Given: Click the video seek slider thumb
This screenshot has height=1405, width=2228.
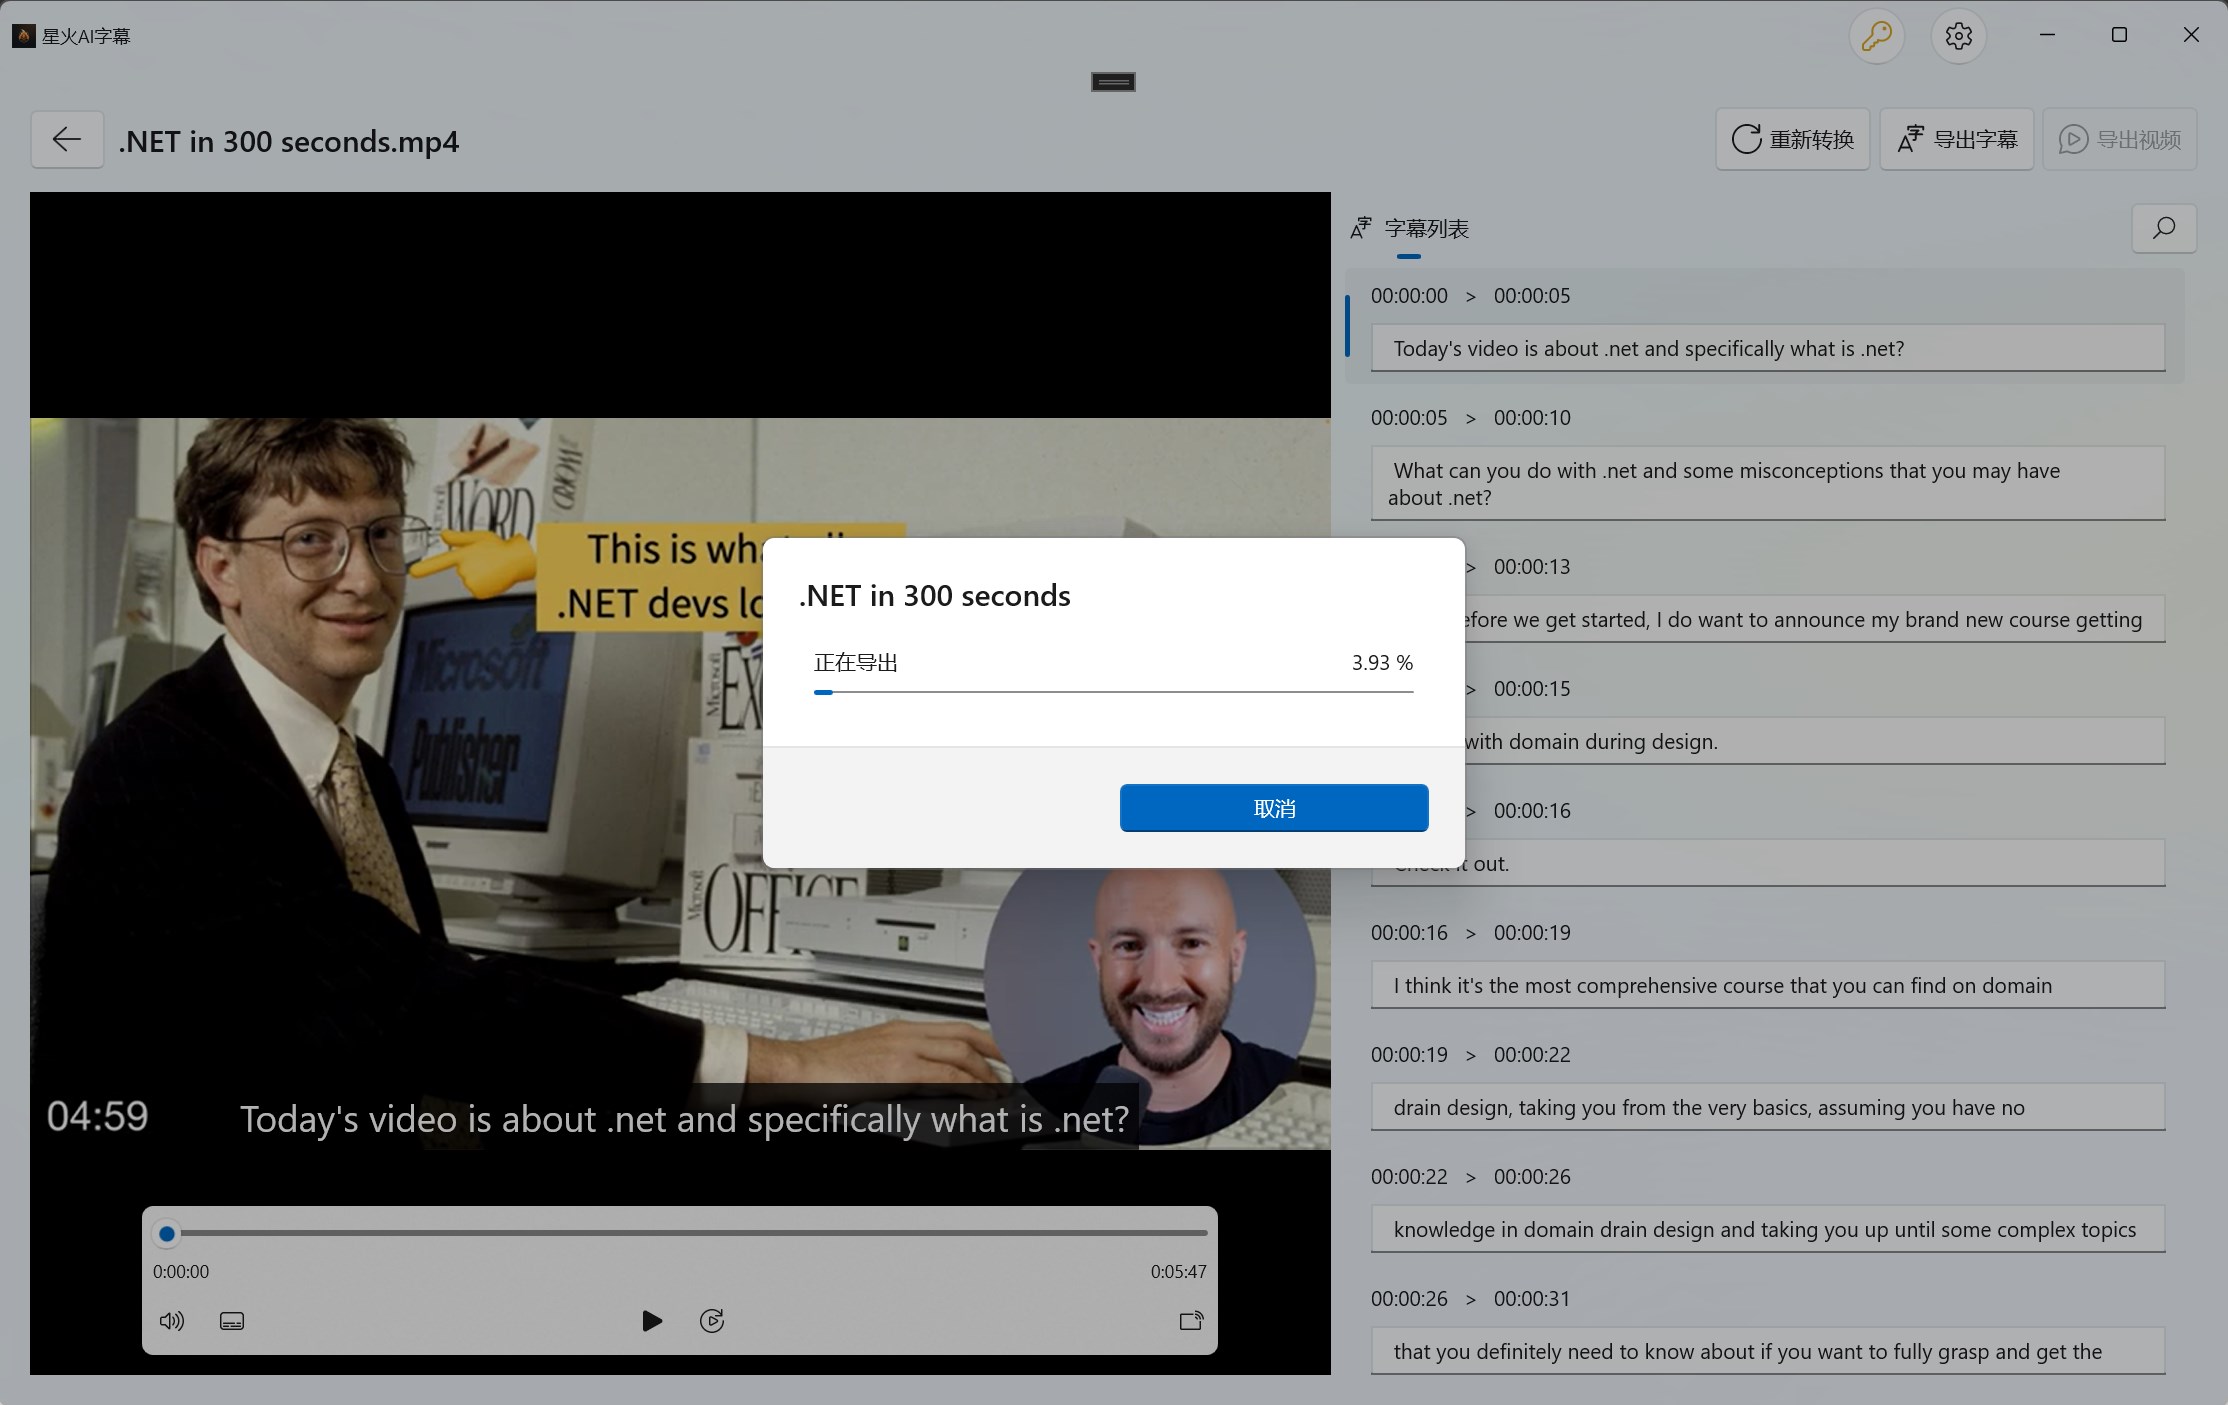Looking at the screenshot, I should click(167, 1234).
